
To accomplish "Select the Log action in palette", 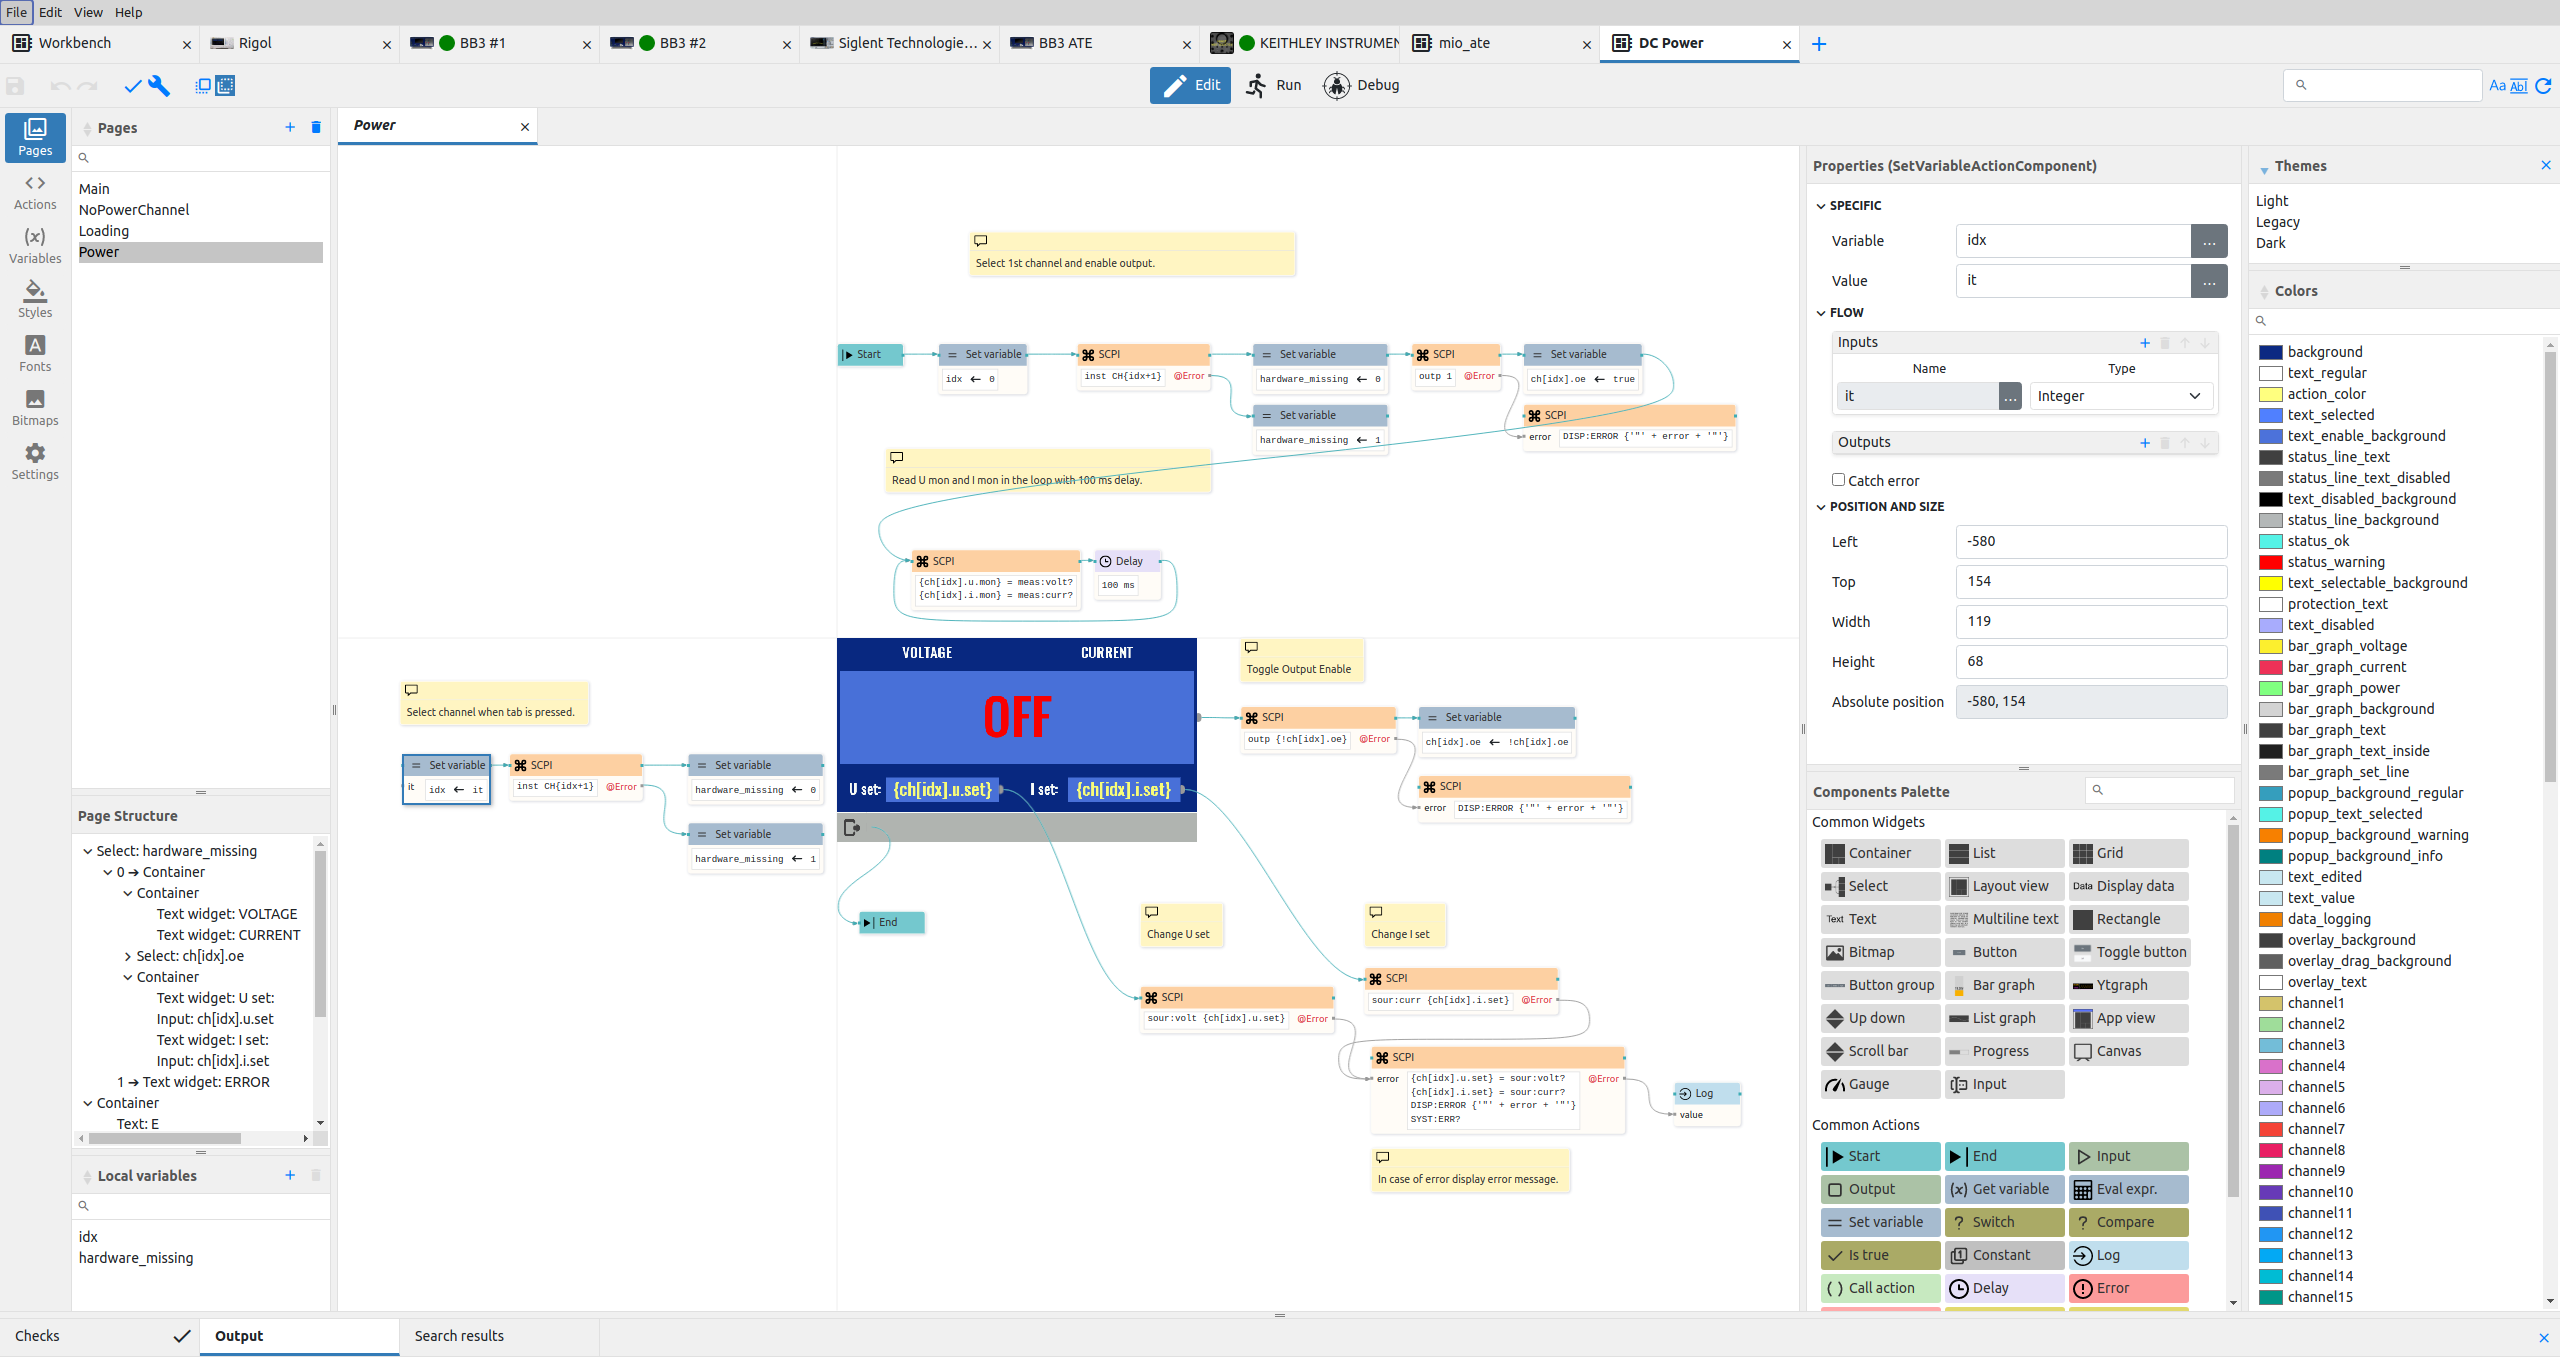I will point(2128,1255).
